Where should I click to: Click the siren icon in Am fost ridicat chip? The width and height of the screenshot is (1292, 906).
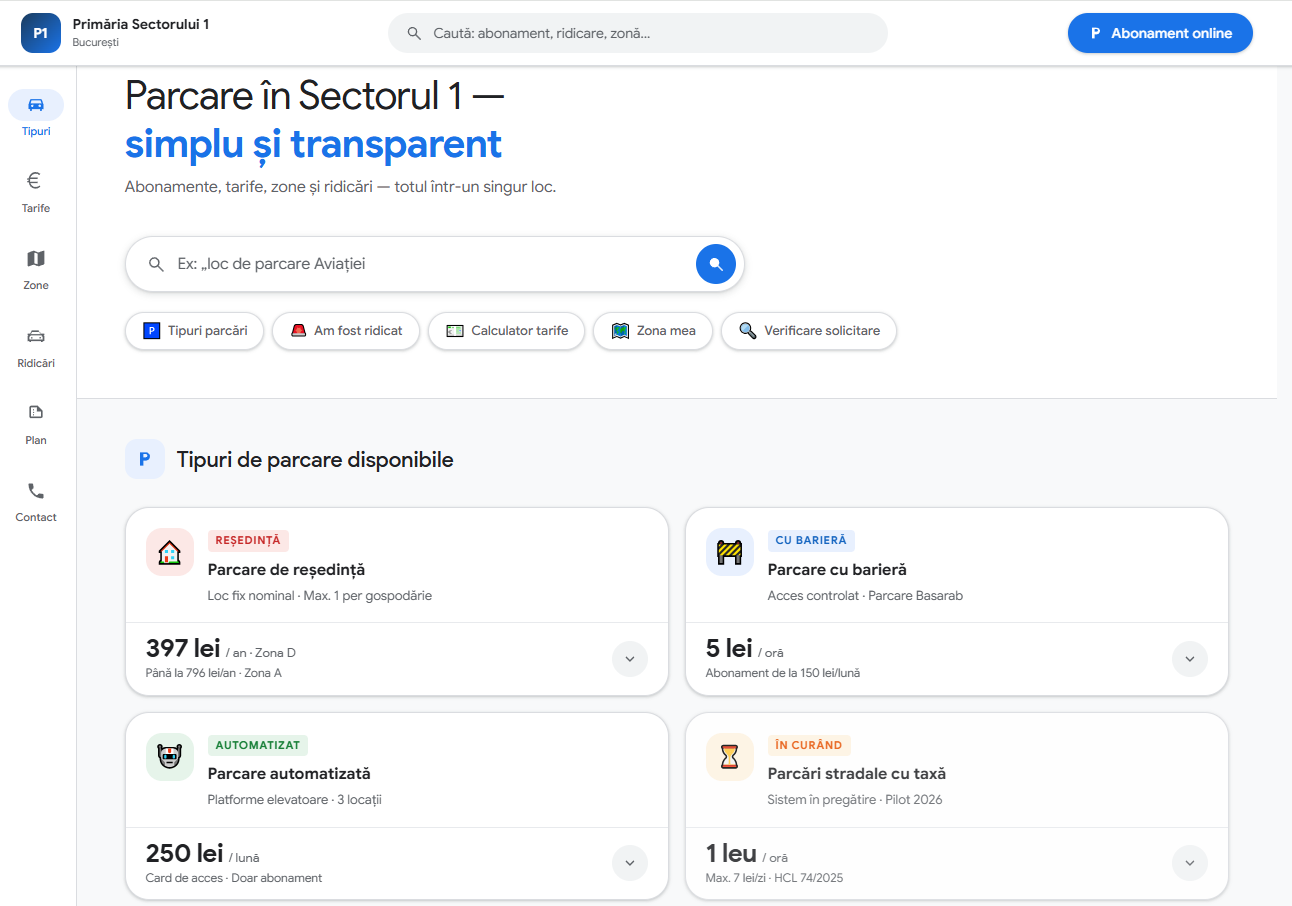pos(299,331)
